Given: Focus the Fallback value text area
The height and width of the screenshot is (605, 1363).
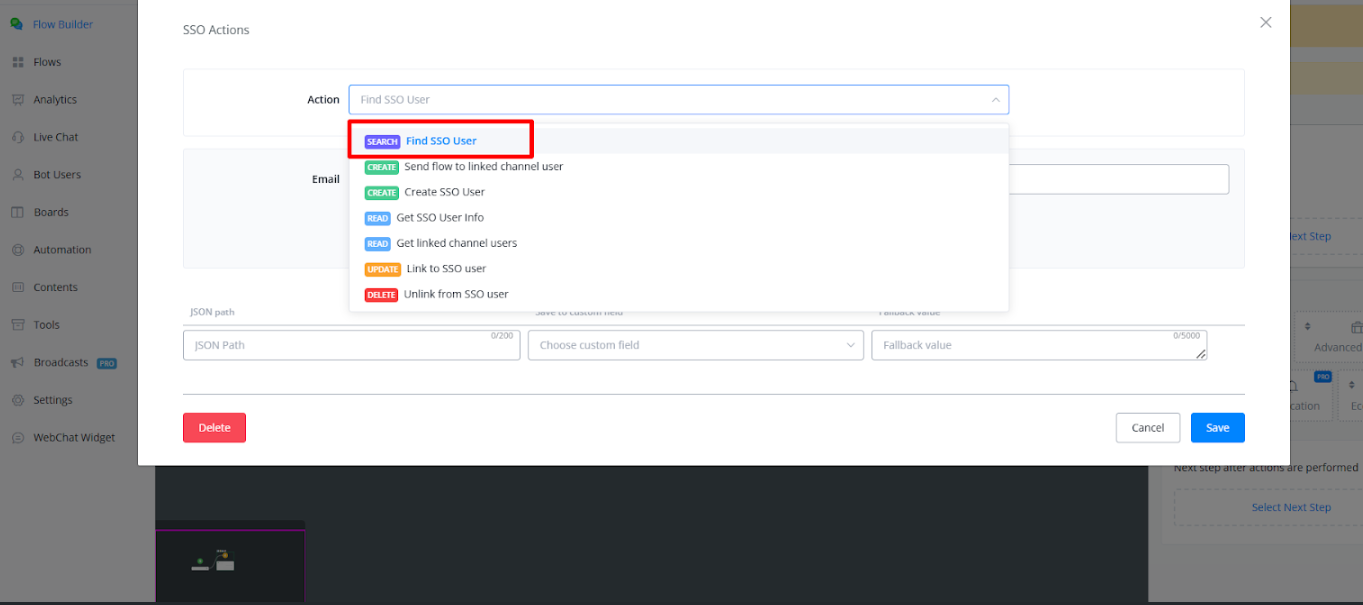Looking at the screenshot, I should (1037, 346).
